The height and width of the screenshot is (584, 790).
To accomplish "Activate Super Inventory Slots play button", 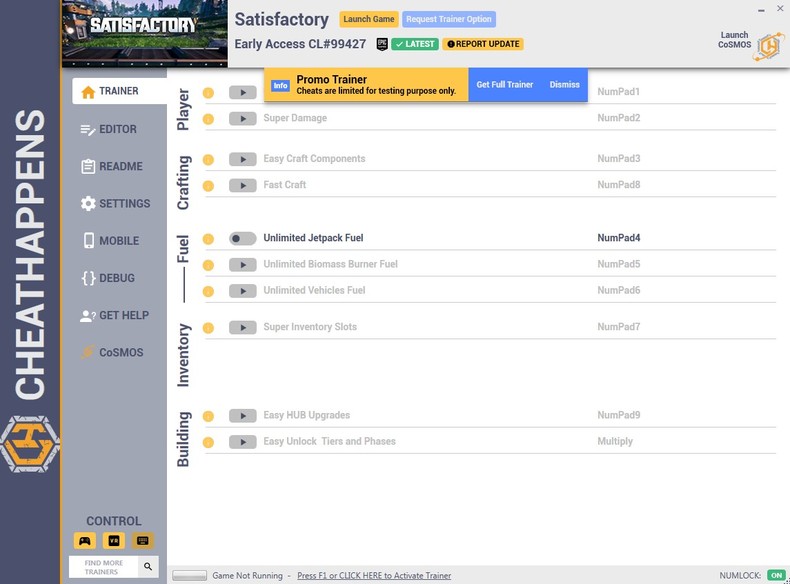I will point(242,328).
